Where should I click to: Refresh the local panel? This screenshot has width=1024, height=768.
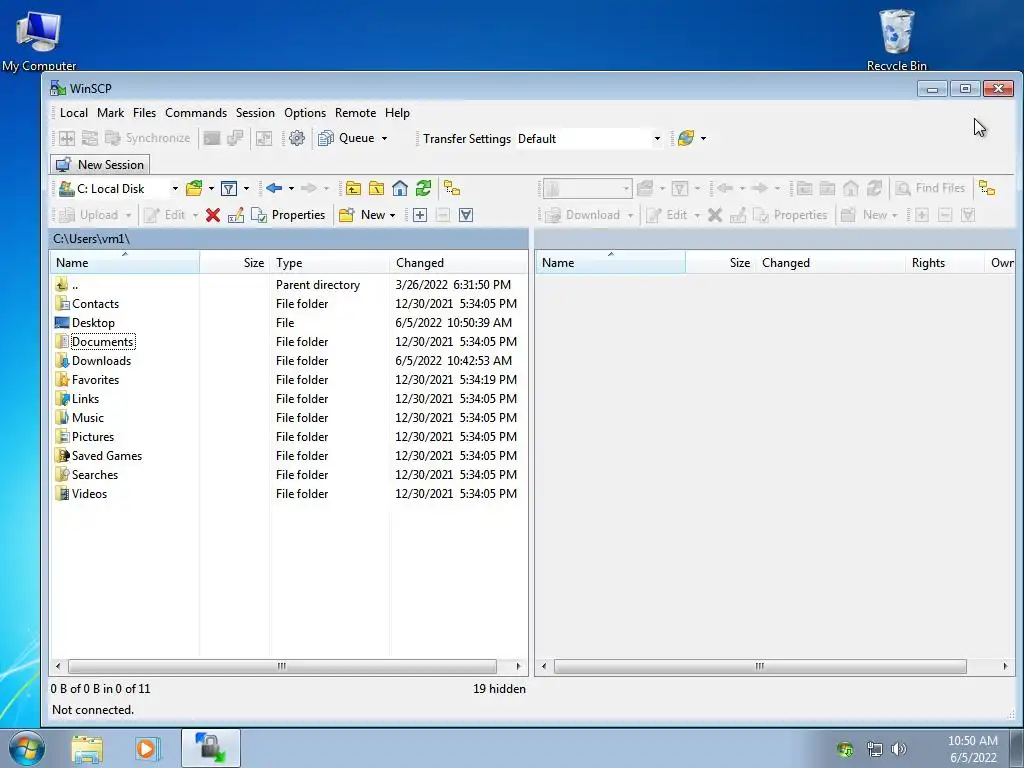423,189
